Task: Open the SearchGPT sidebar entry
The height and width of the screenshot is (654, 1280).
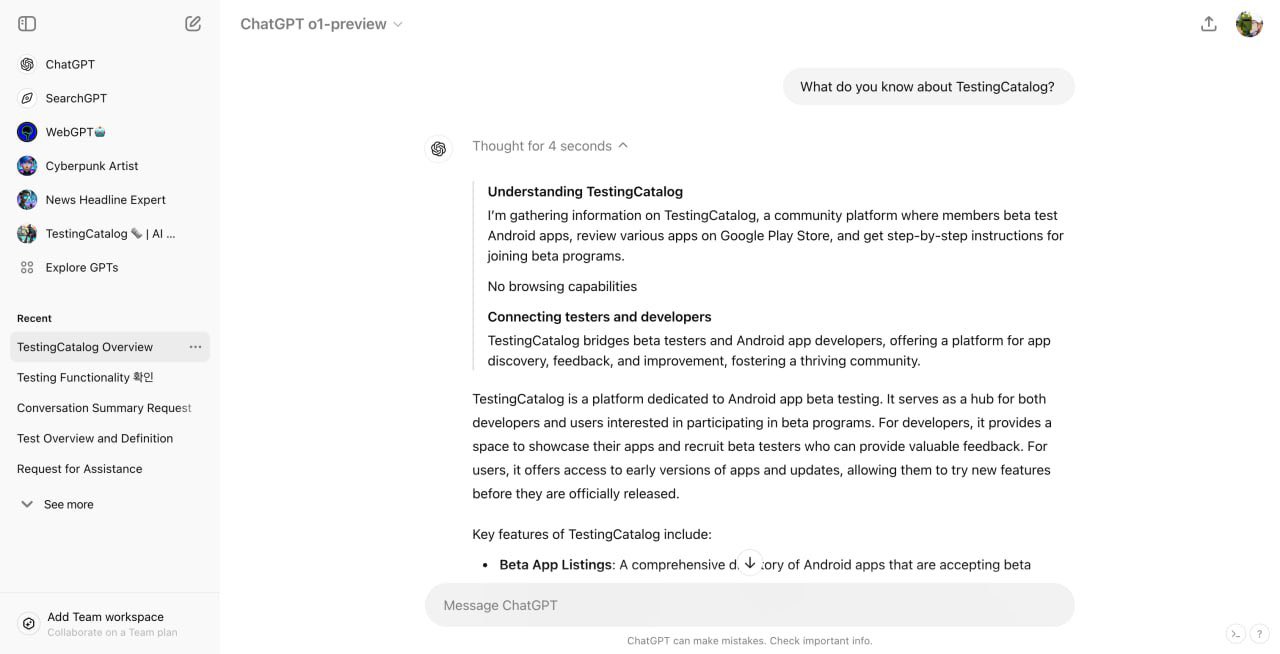Action: 110,98
